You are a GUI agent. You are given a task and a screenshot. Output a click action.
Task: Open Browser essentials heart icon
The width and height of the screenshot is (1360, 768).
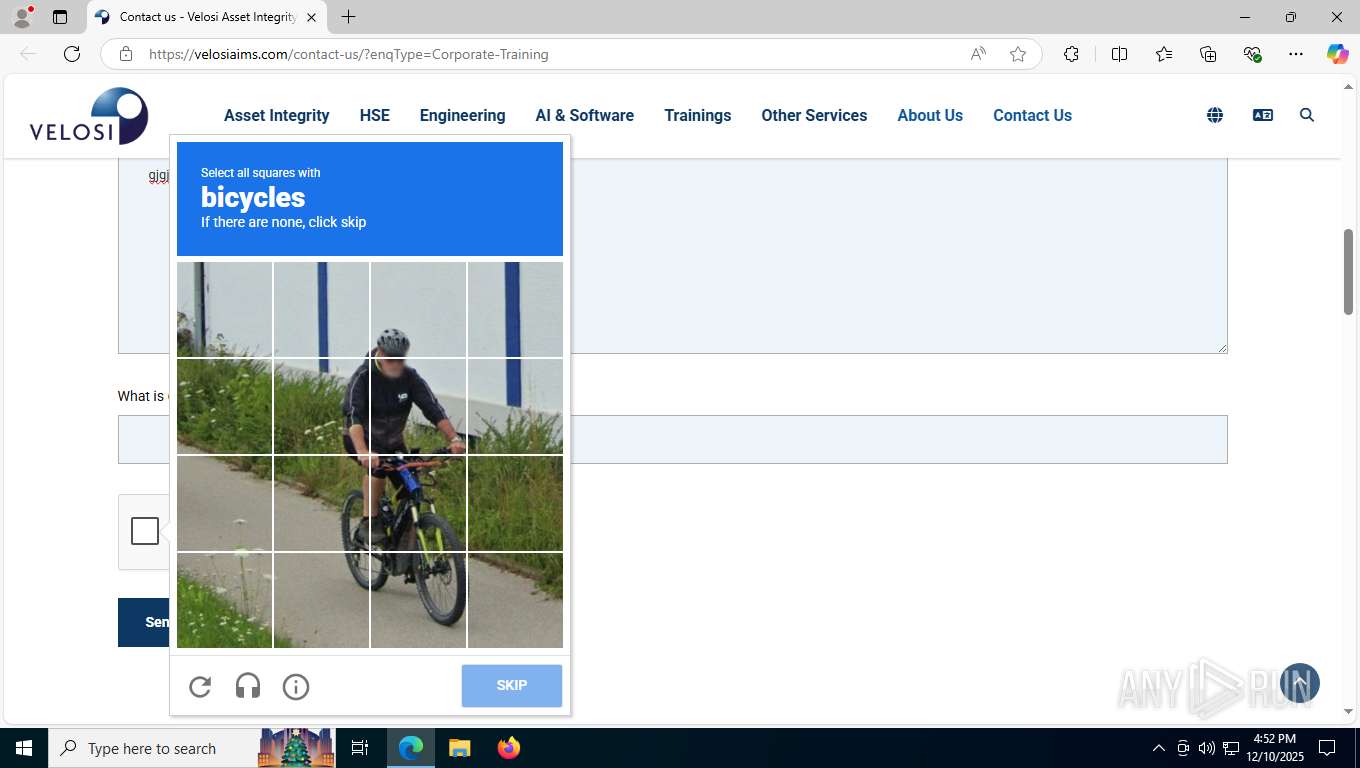[x=1252, y=54]
